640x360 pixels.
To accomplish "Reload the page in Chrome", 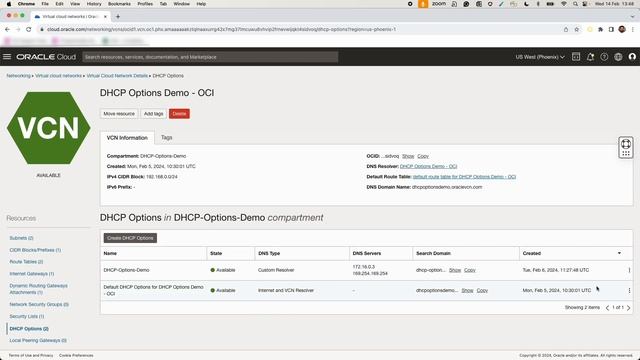I will [29, 29].
